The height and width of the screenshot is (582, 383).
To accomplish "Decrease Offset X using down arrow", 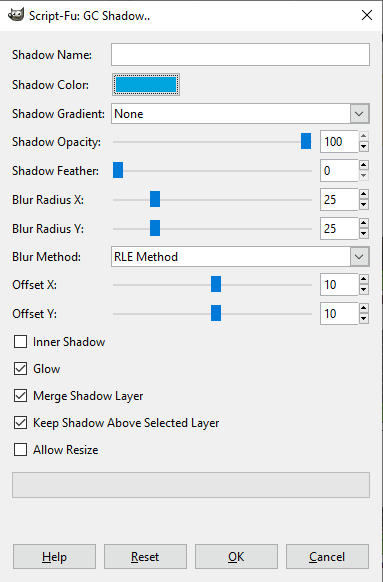I will (364, 290).
